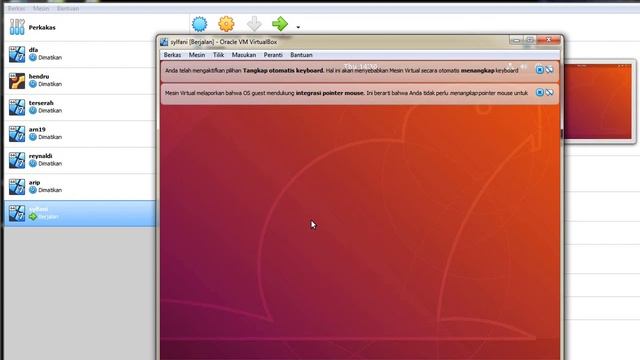Click the integrasi pointer mouse notification text
The width and height of the screenshot is (640, 360).
coord(330,93)
